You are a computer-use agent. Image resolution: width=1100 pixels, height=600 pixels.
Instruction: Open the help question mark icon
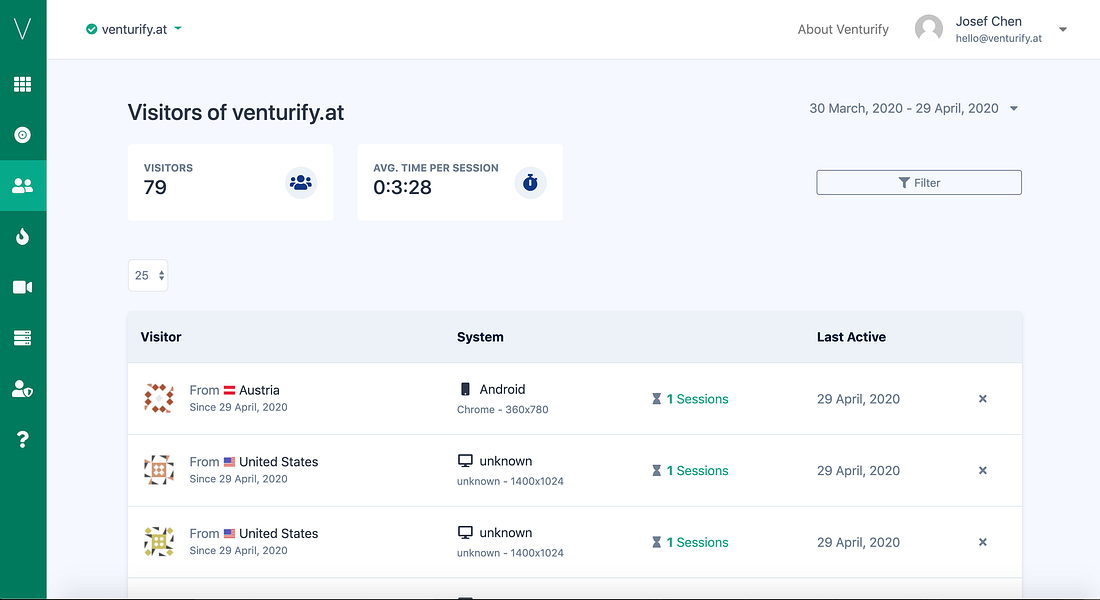point(22,439)
